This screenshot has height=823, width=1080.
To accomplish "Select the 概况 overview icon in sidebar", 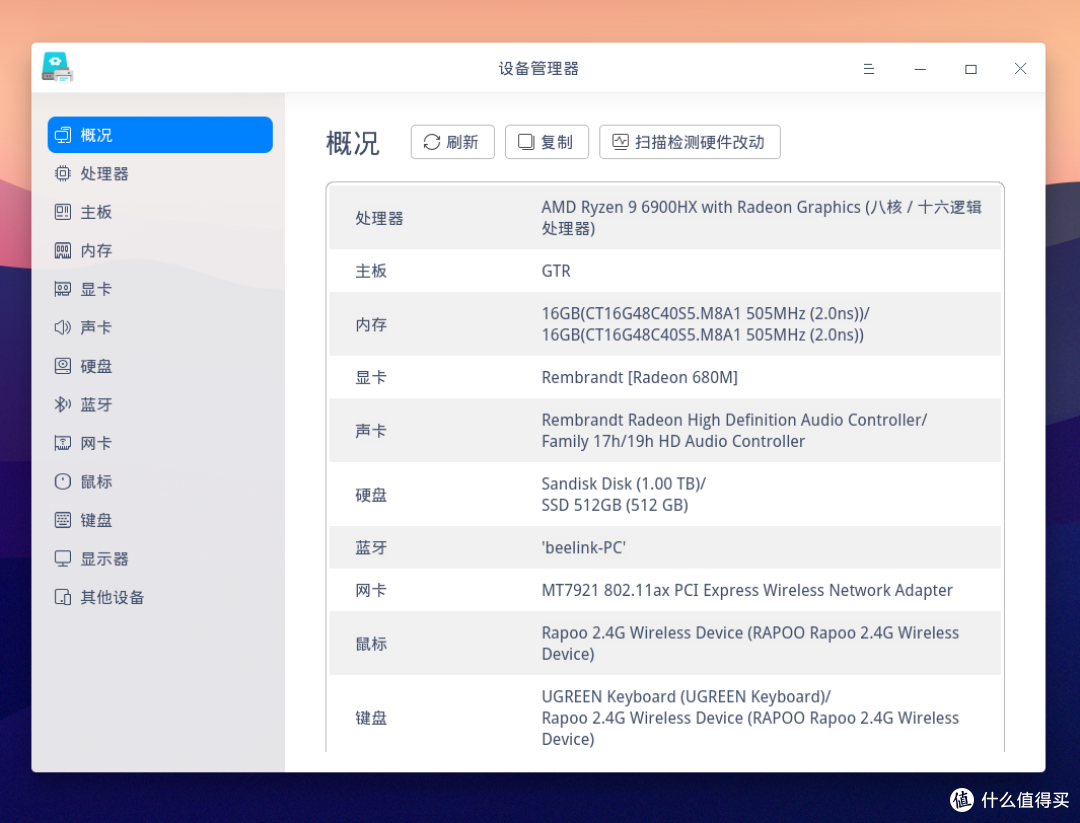I will point(63,135).
